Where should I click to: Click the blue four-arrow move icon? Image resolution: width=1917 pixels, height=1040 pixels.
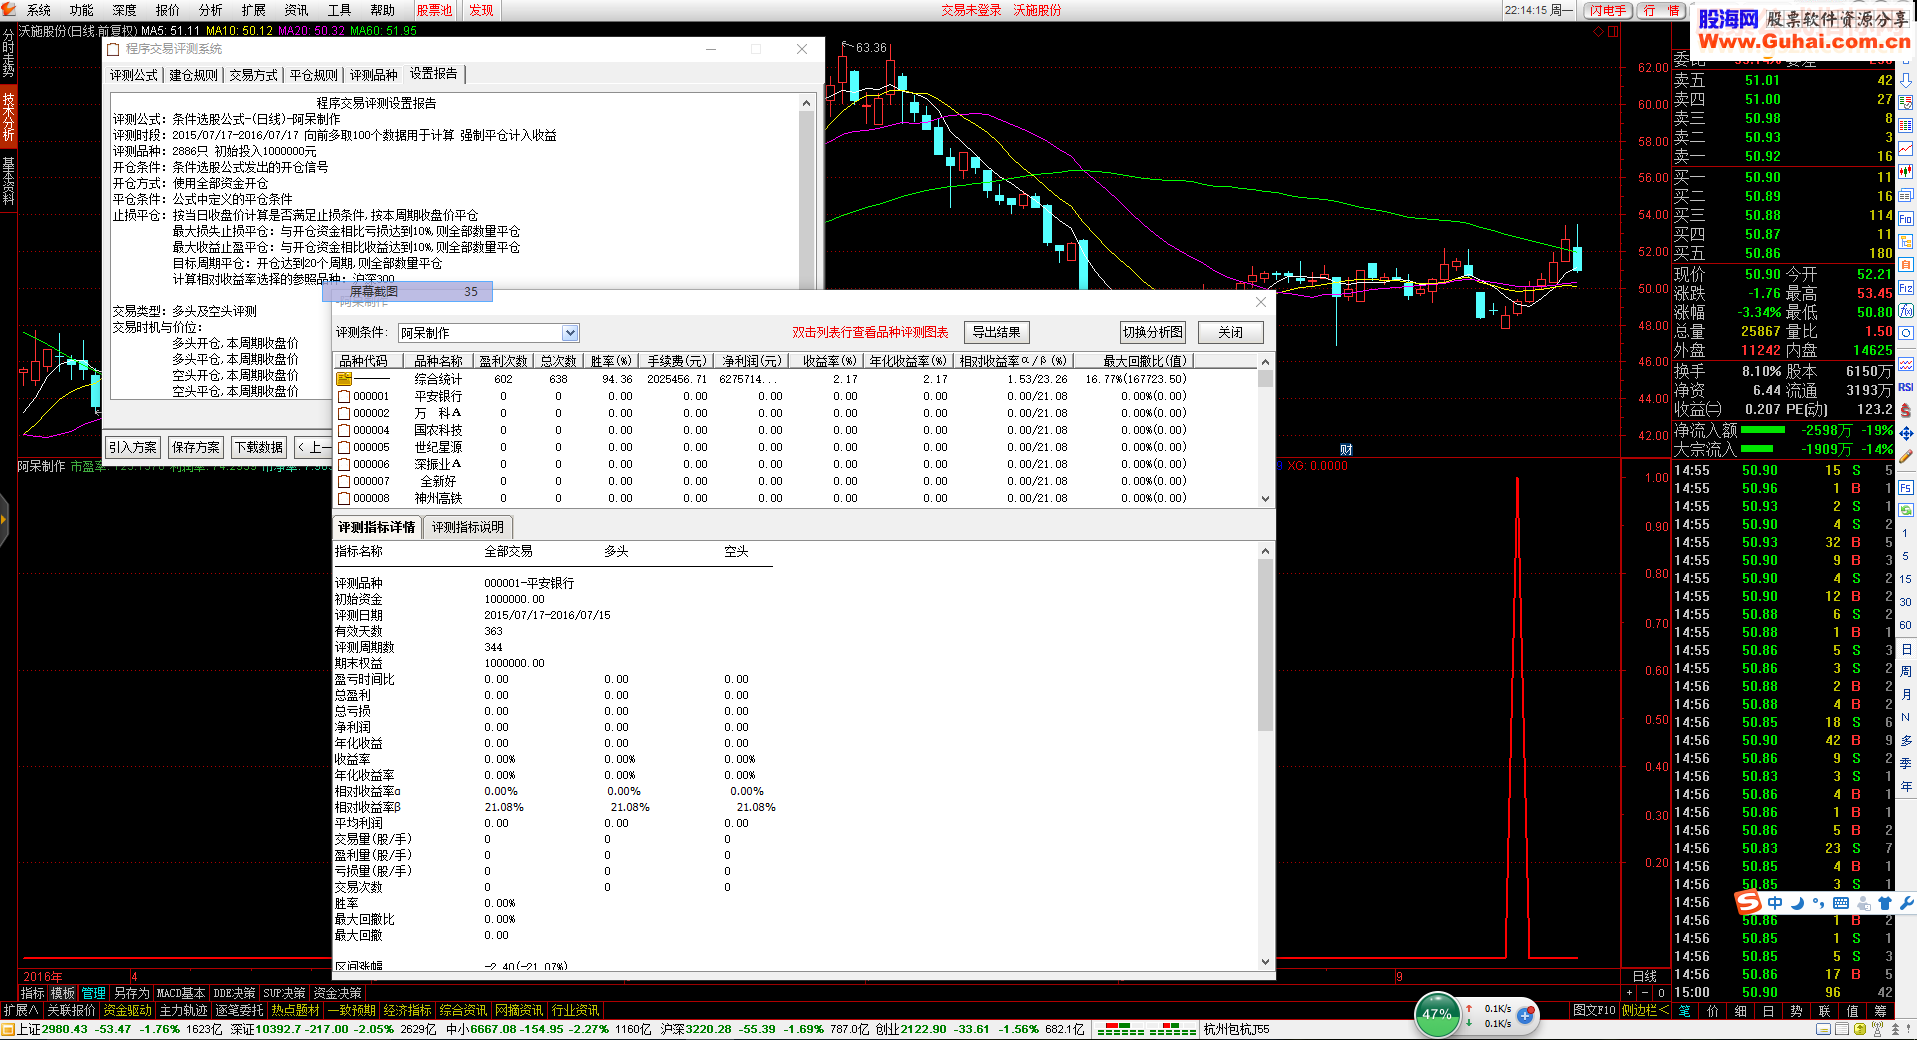1905,433
